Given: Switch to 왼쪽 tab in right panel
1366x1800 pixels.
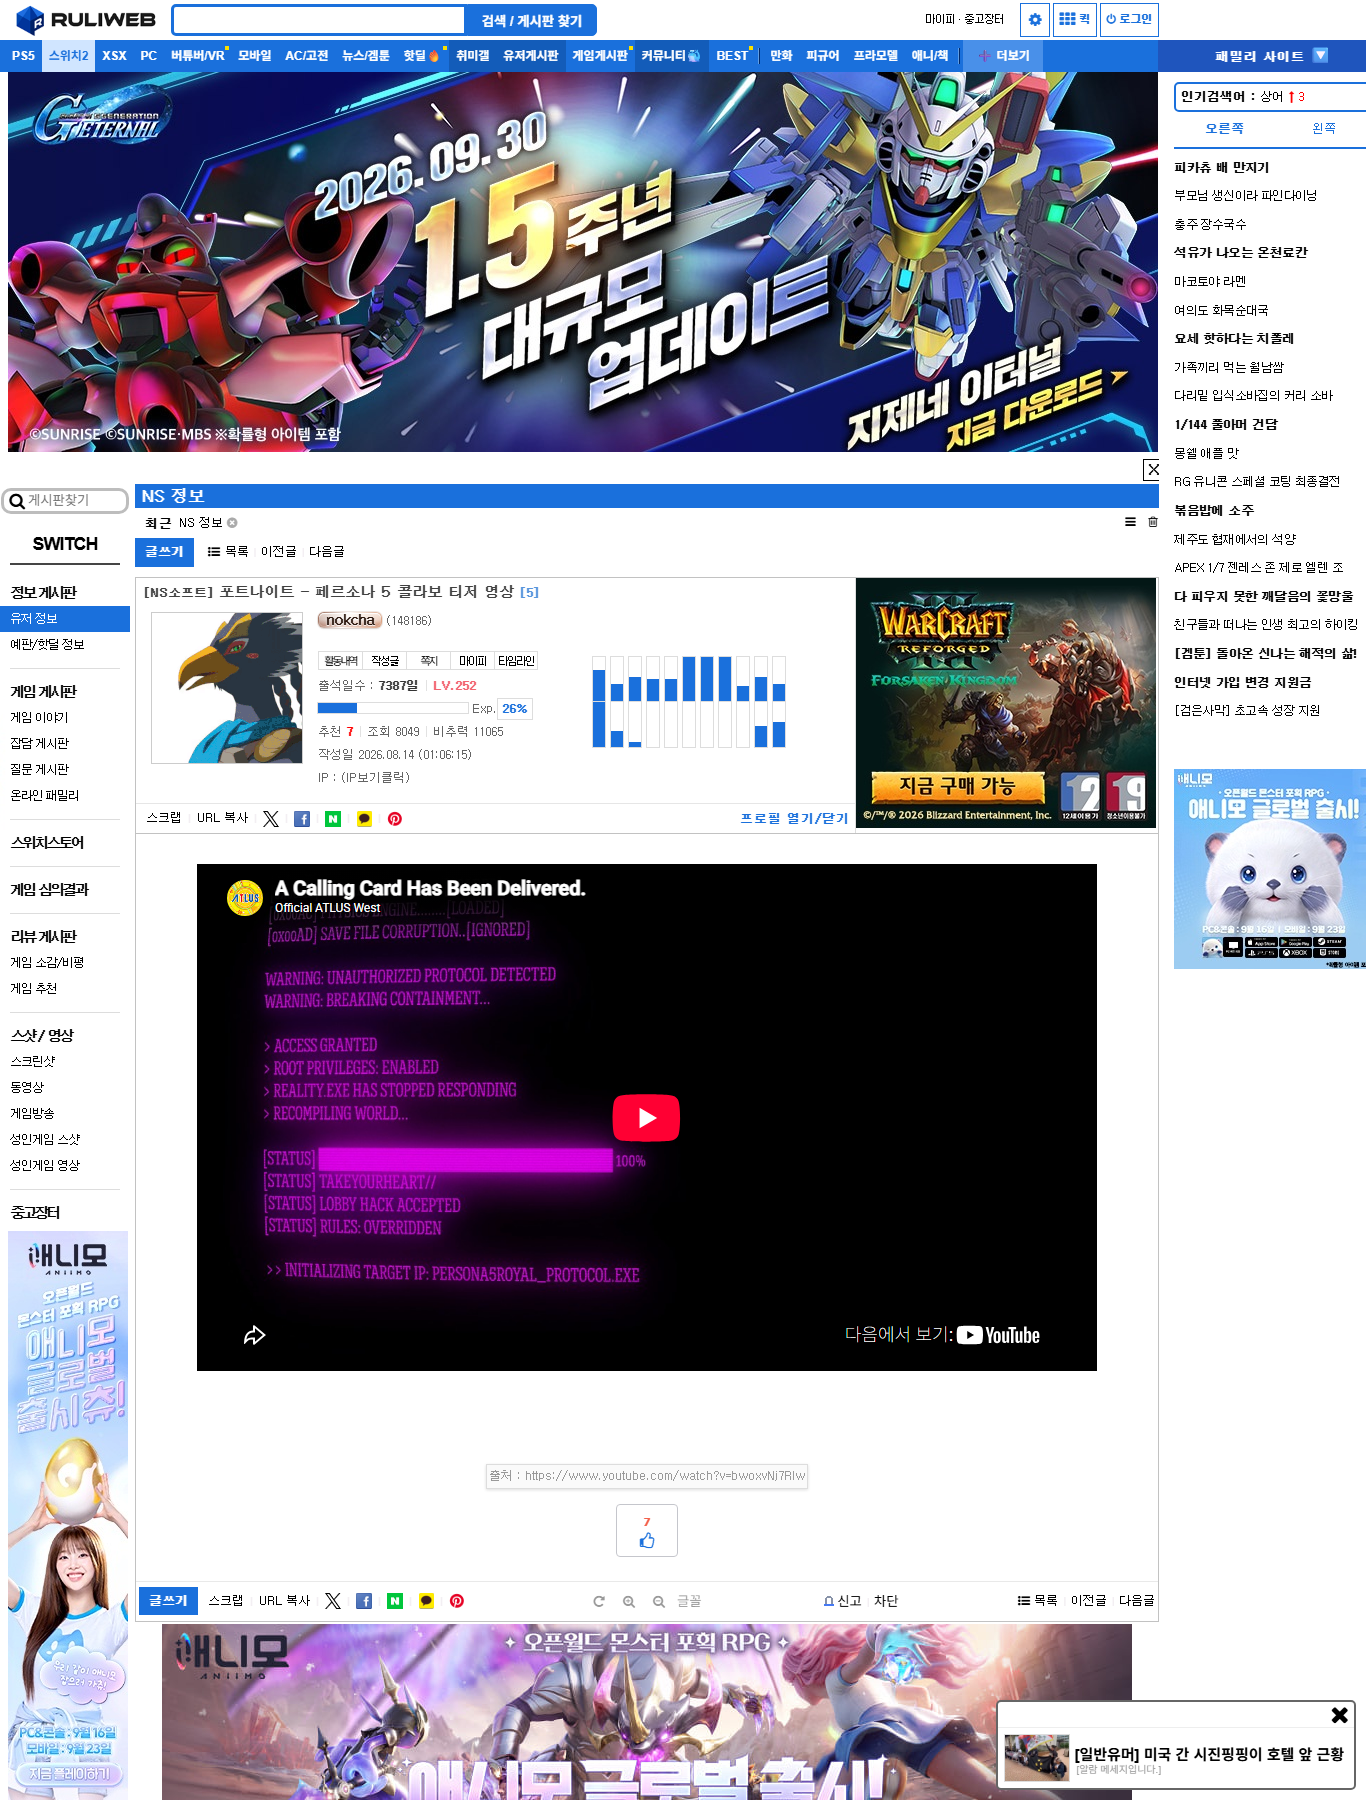Looking at the screenshot, I should [1324, 129].
